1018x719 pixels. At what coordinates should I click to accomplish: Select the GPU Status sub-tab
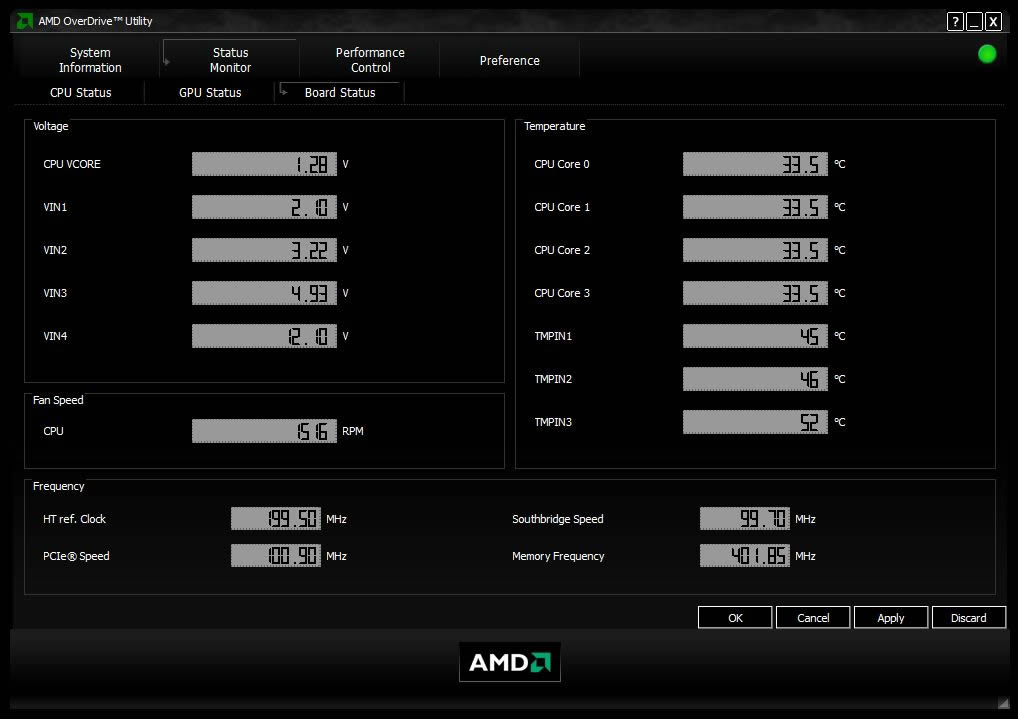tap(210, 93)
